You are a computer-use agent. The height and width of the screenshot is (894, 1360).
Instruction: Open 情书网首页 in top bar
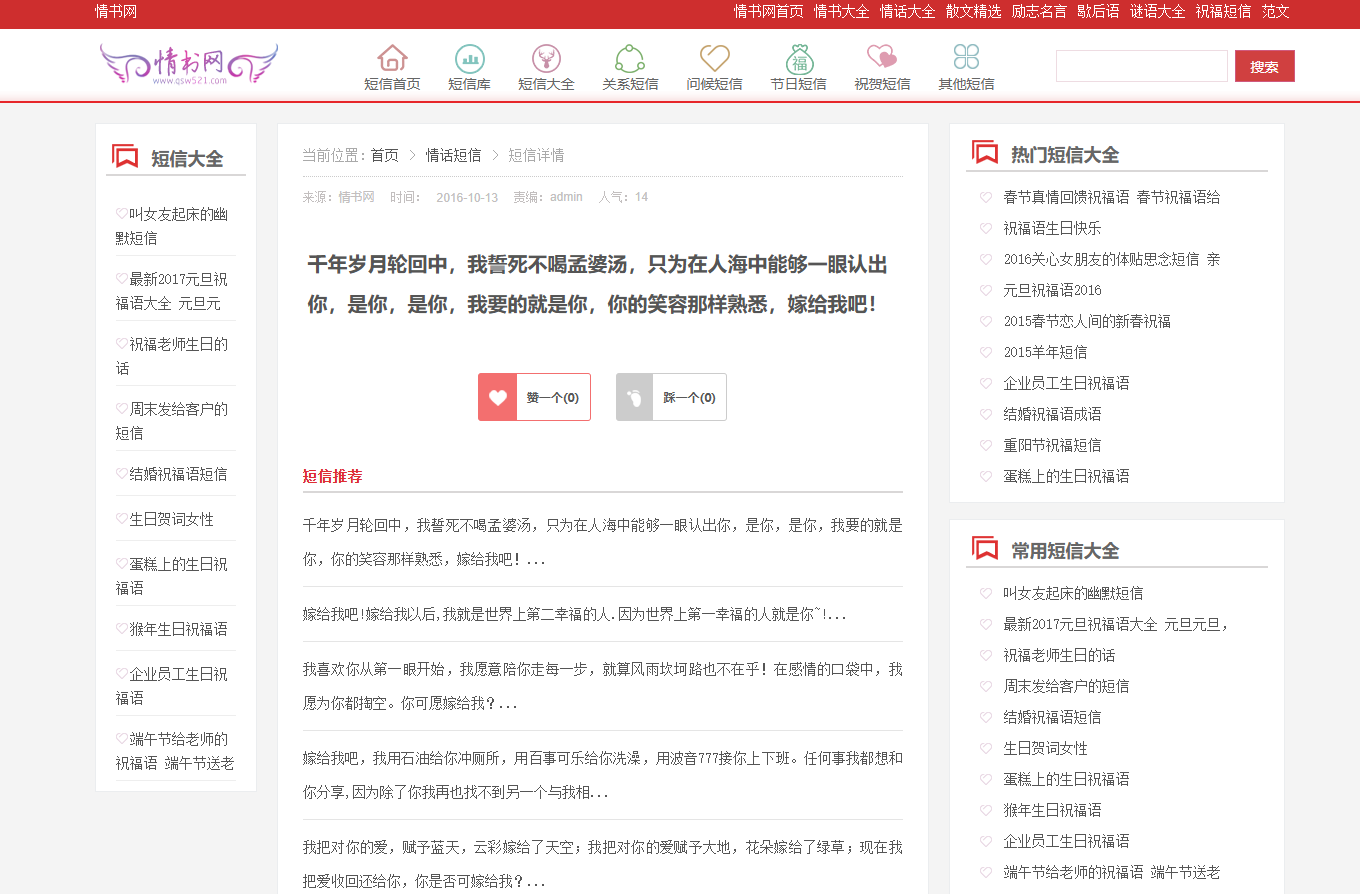[769, 12]
